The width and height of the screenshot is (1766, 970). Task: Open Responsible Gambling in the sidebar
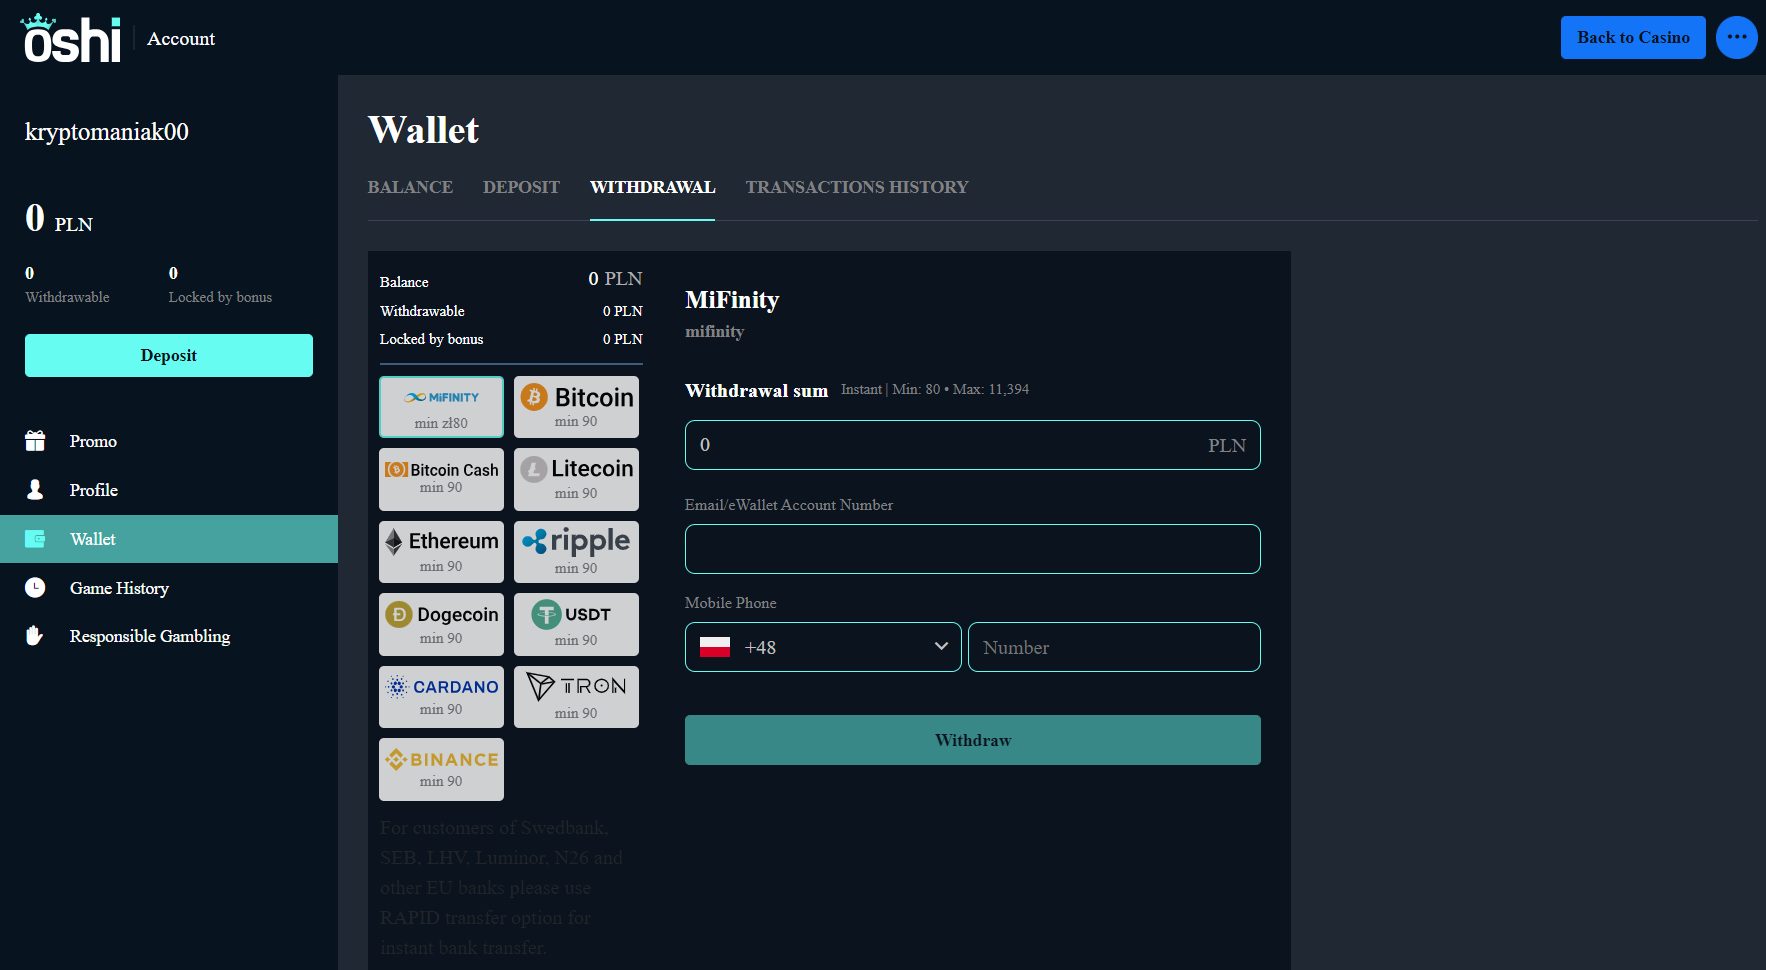(149, 636)
